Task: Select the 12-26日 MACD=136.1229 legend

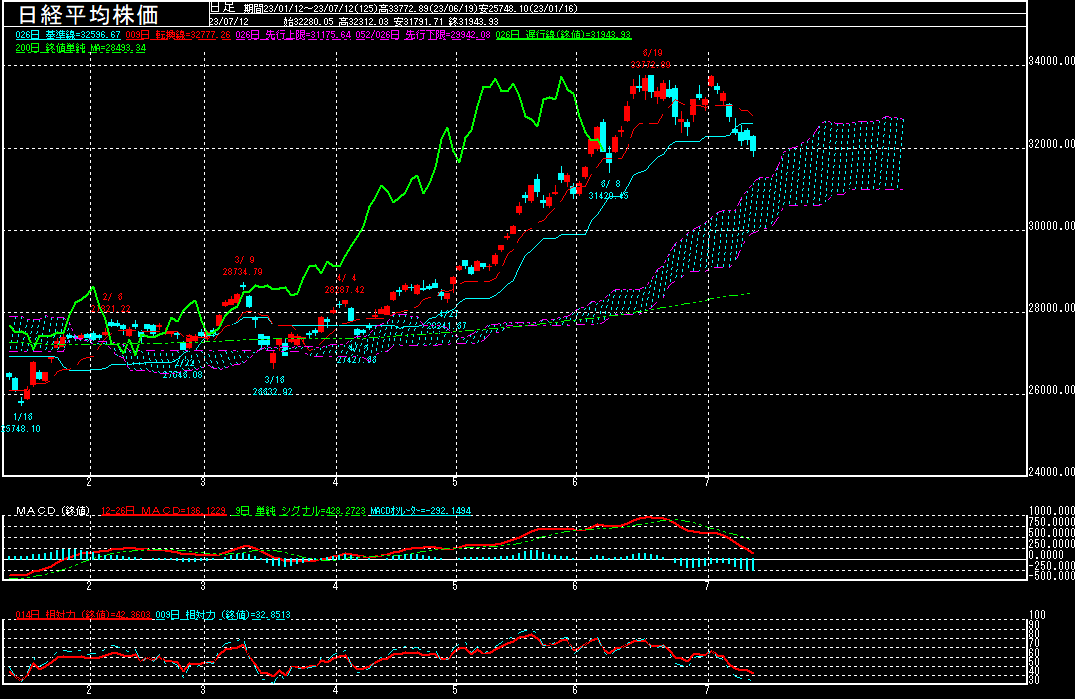Action: (163, 510)
